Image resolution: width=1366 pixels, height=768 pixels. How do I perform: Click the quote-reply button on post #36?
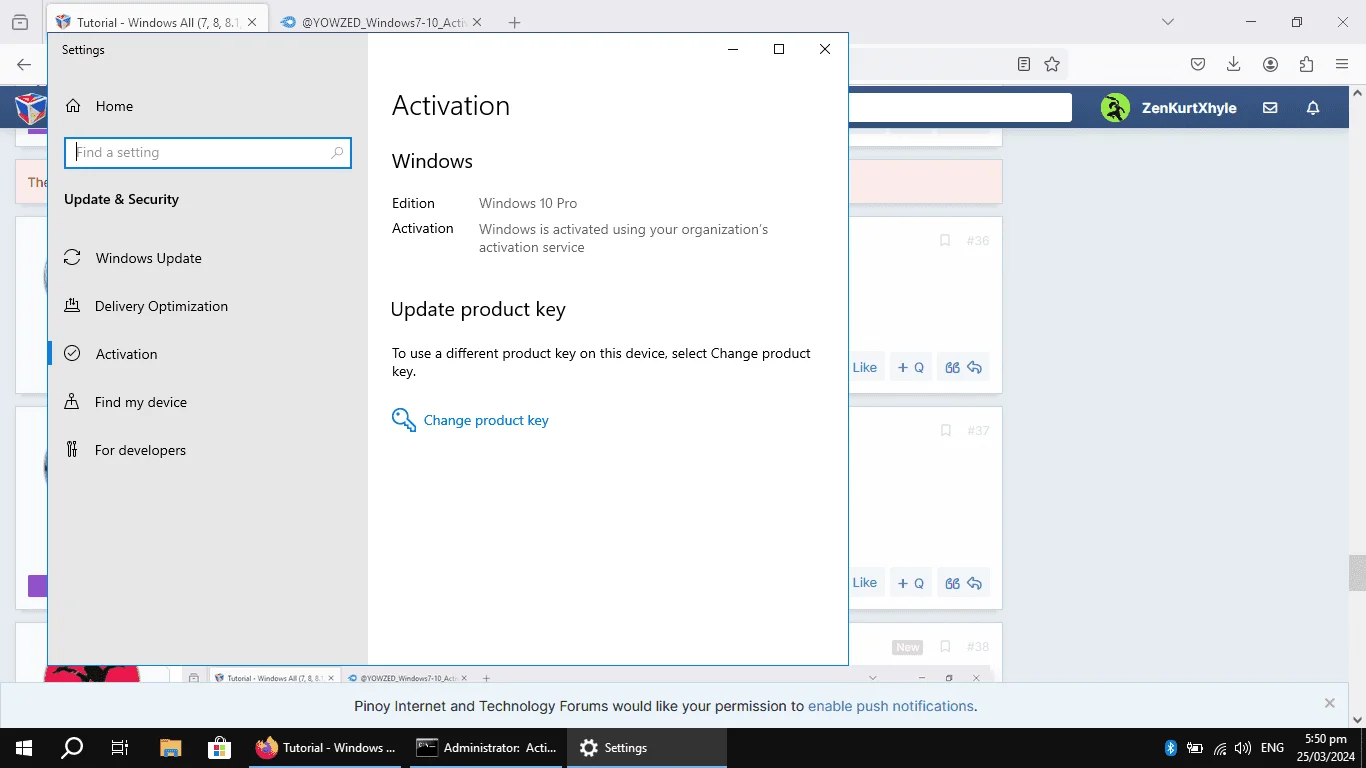[964, 367]
